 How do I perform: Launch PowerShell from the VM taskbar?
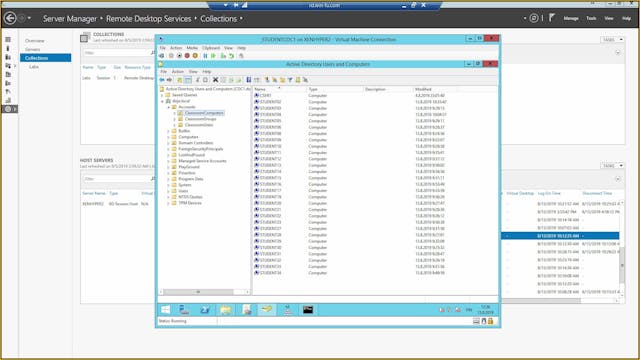pos(205,310)
